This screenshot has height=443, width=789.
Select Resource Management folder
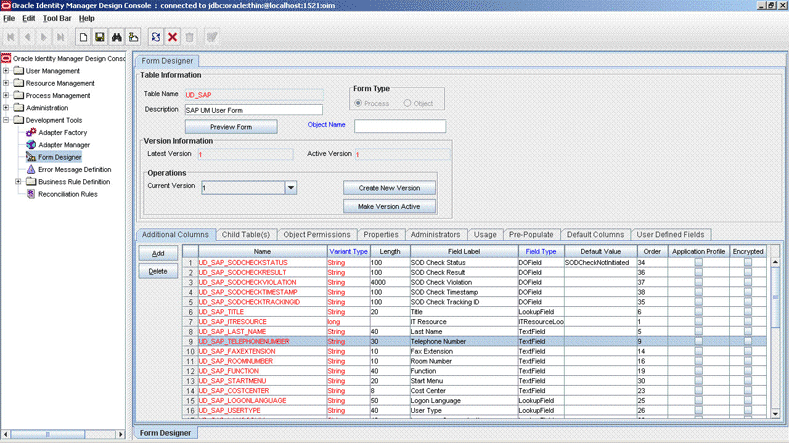coord(60,84)
